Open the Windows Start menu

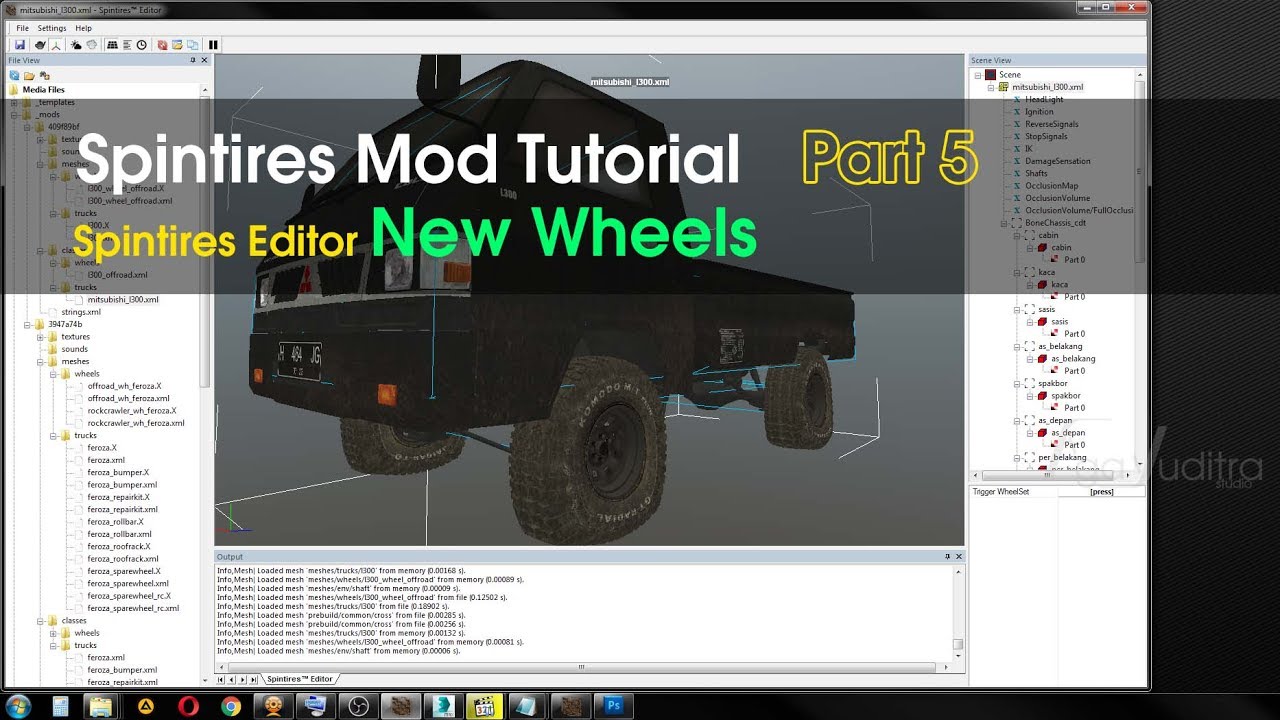click(18, 706)
